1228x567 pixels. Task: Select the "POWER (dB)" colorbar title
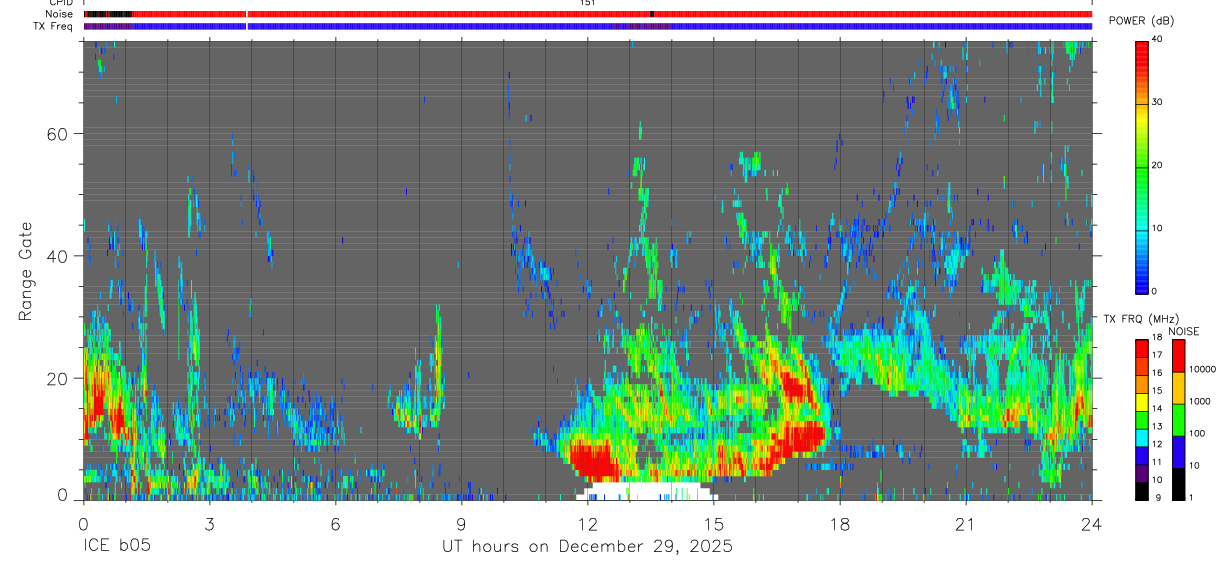tap(1143, 21)
